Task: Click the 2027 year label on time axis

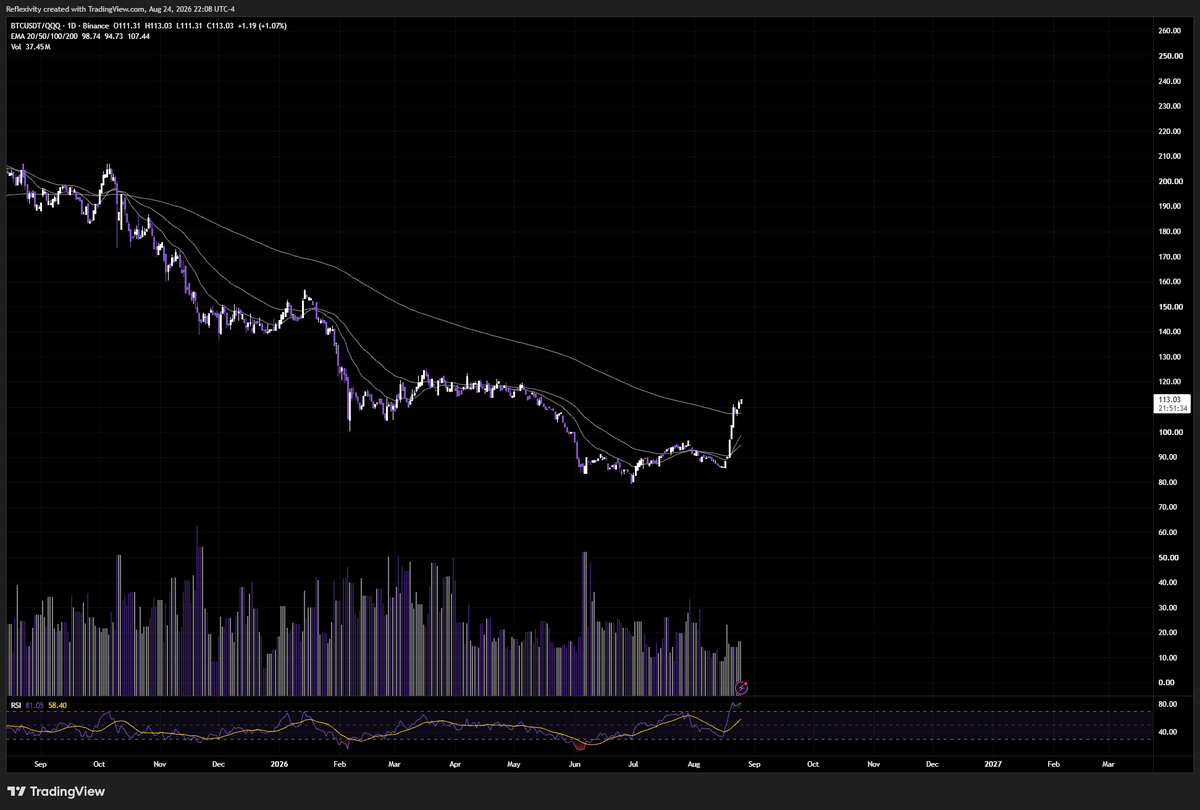Action: coord(993,763)
